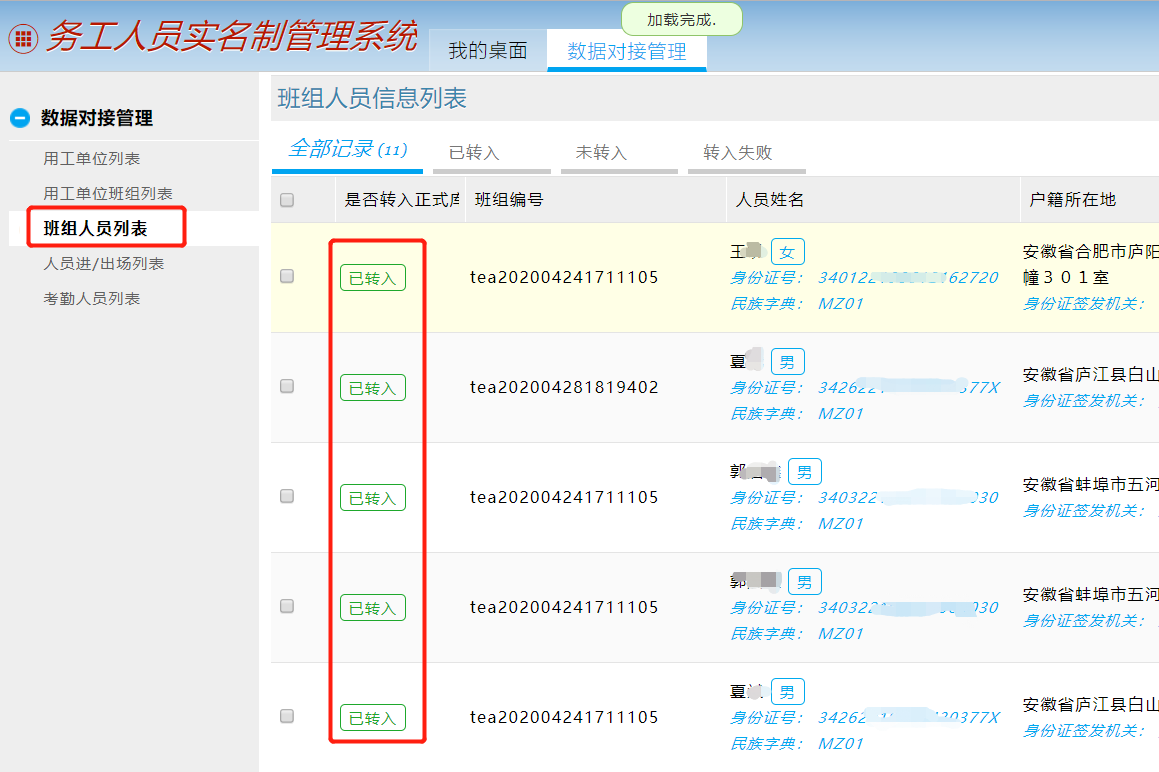
Task: Collapse the 数据对接管理 sidebar section
Action: 20,118
